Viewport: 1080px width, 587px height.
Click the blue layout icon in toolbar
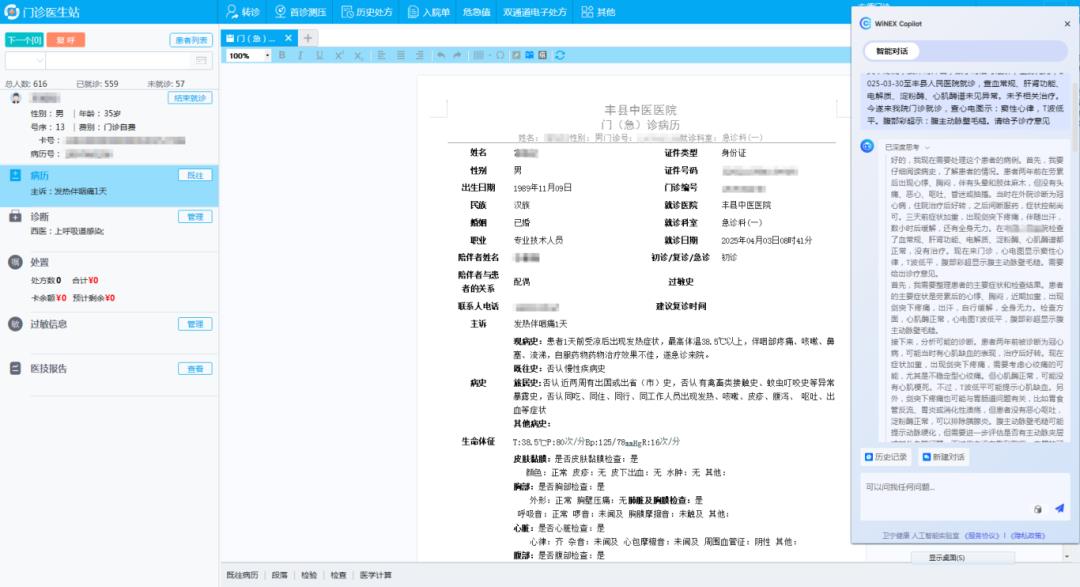pyautogui.click(x=529, y=55)
